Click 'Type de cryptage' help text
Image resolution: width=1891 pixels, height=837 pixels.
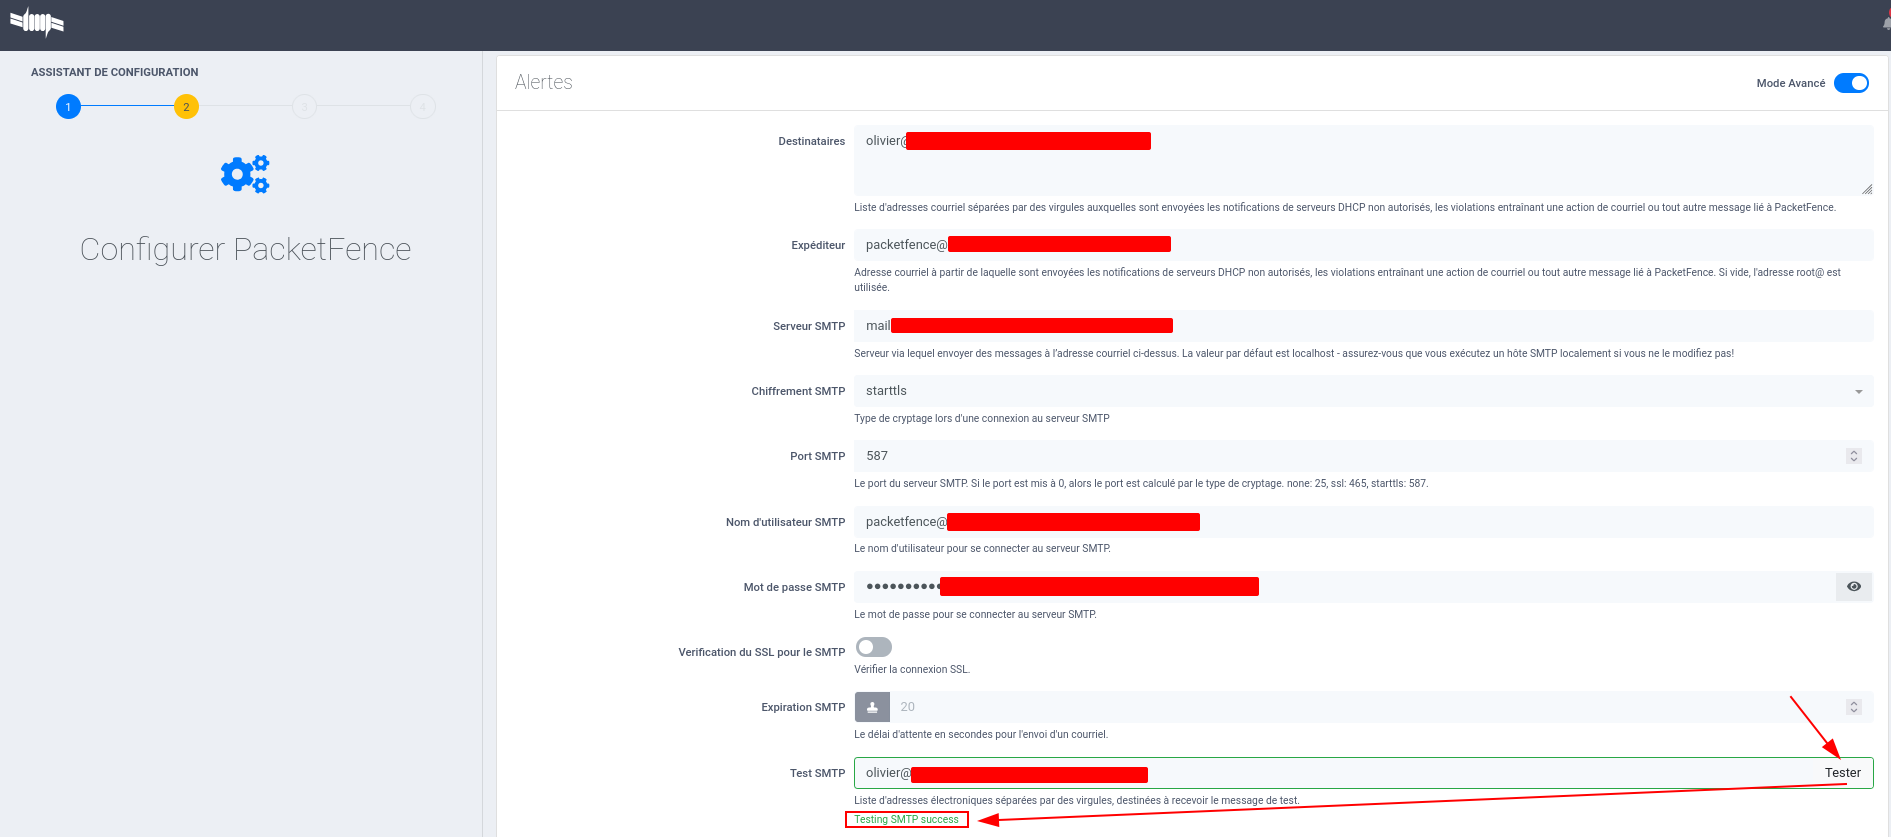pyautogui.click(x=982, y=418)
